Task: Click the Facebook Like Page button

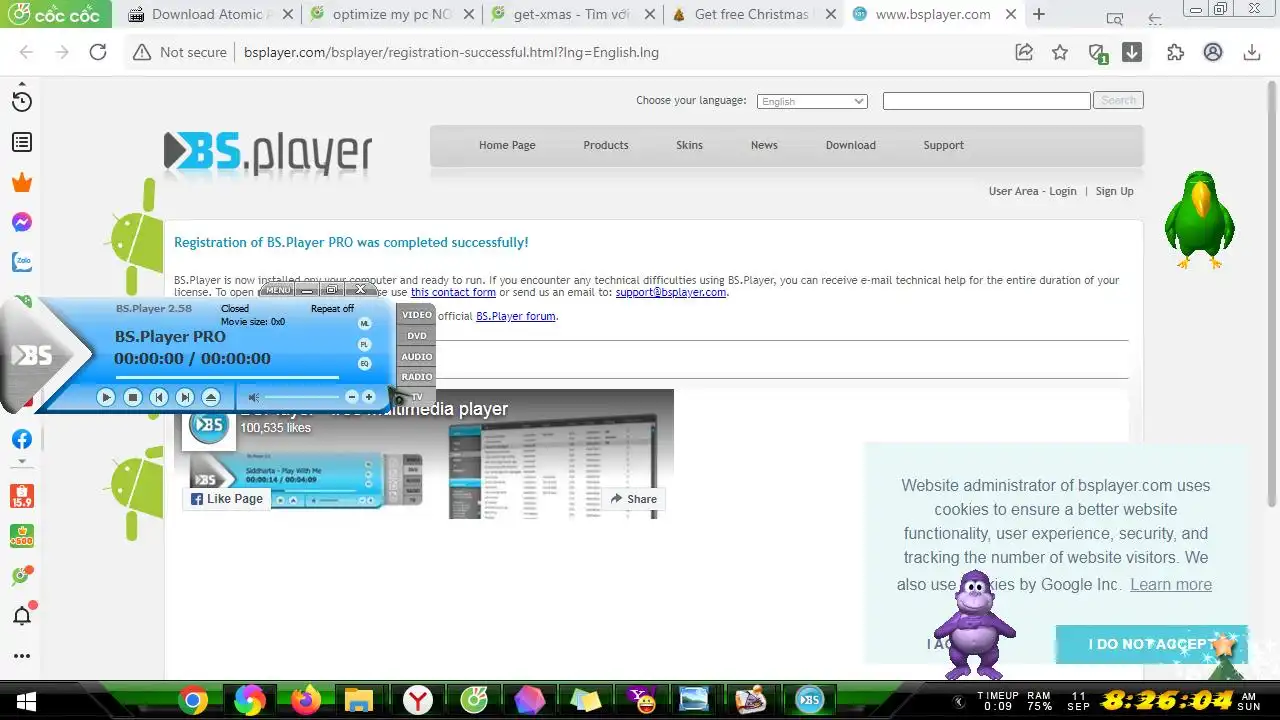Action: (x=227, y=499)
